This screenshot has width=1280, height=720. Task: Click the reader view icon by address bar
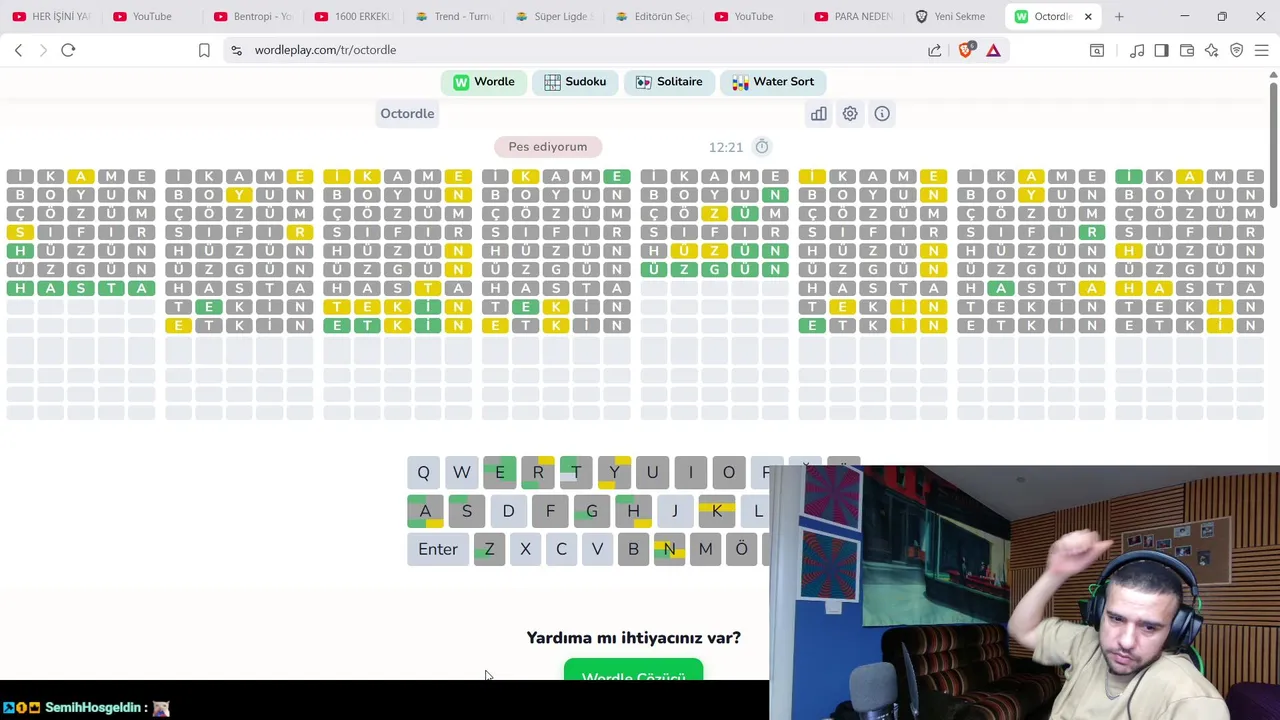[x=1097, y=50]
